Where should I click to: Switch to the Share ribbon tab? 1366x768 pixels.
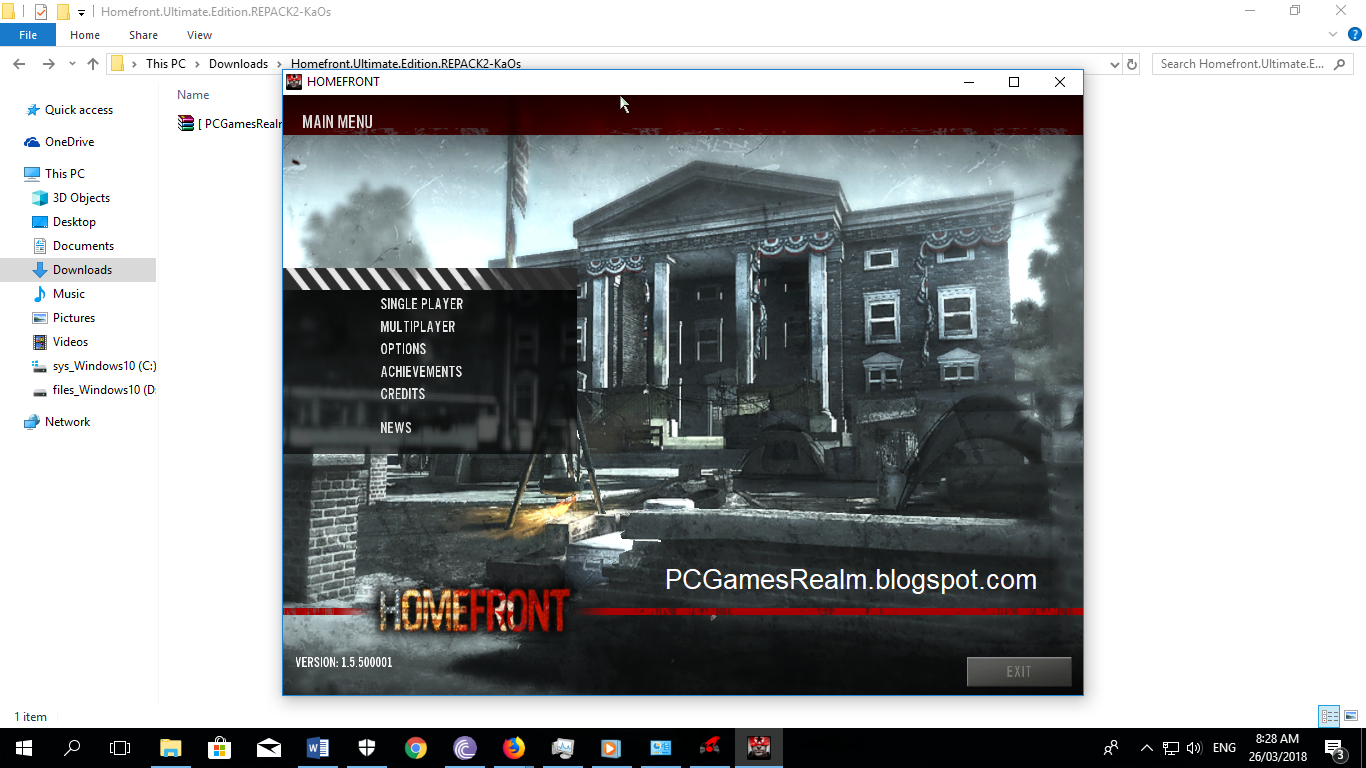143,35
